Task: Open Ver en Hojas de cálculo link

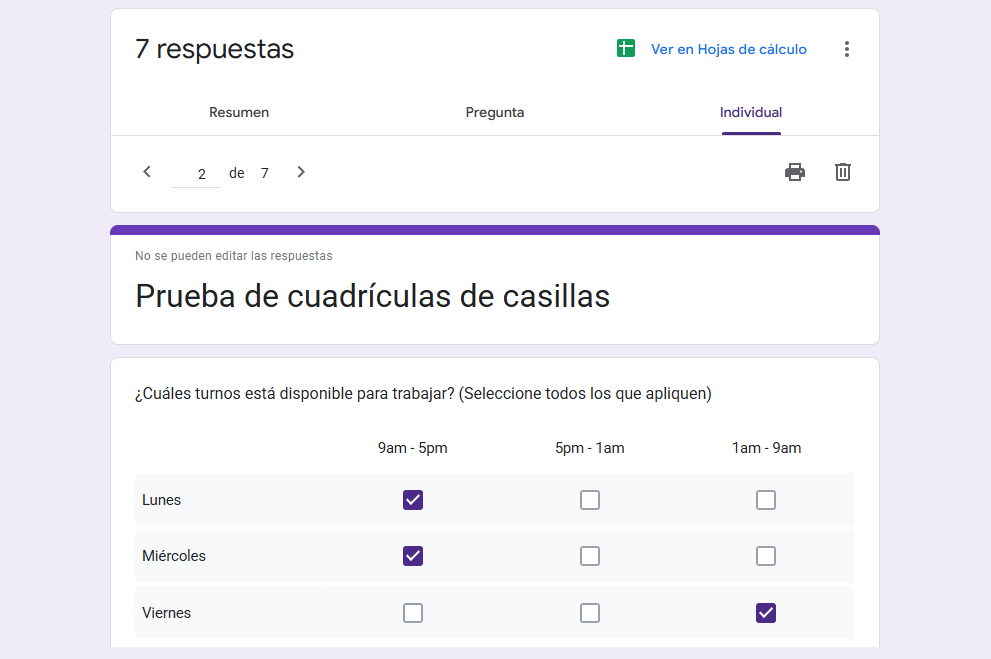Action: click(x=728, y=49)
